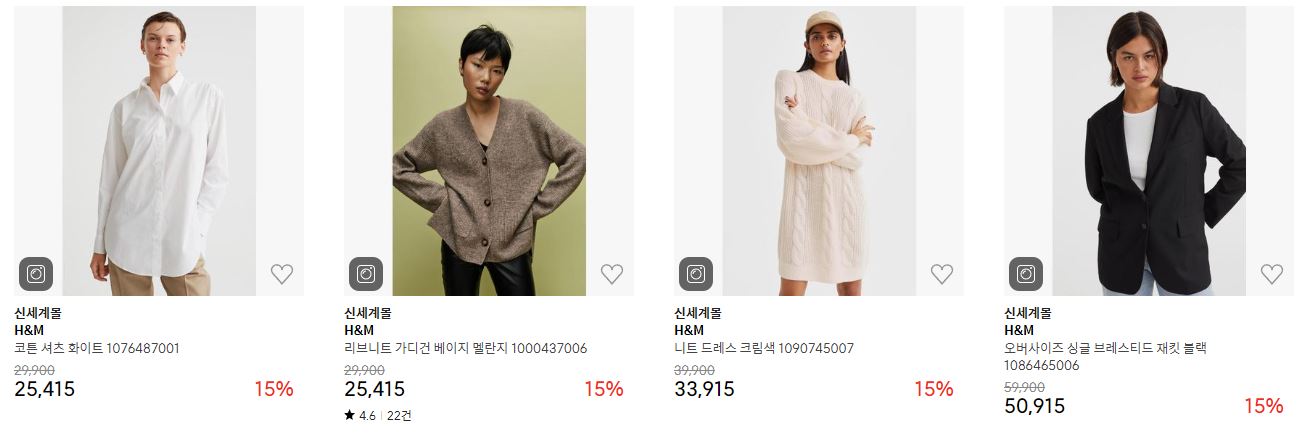Toggle the heart on the white cotton shirt

[282, 274]
